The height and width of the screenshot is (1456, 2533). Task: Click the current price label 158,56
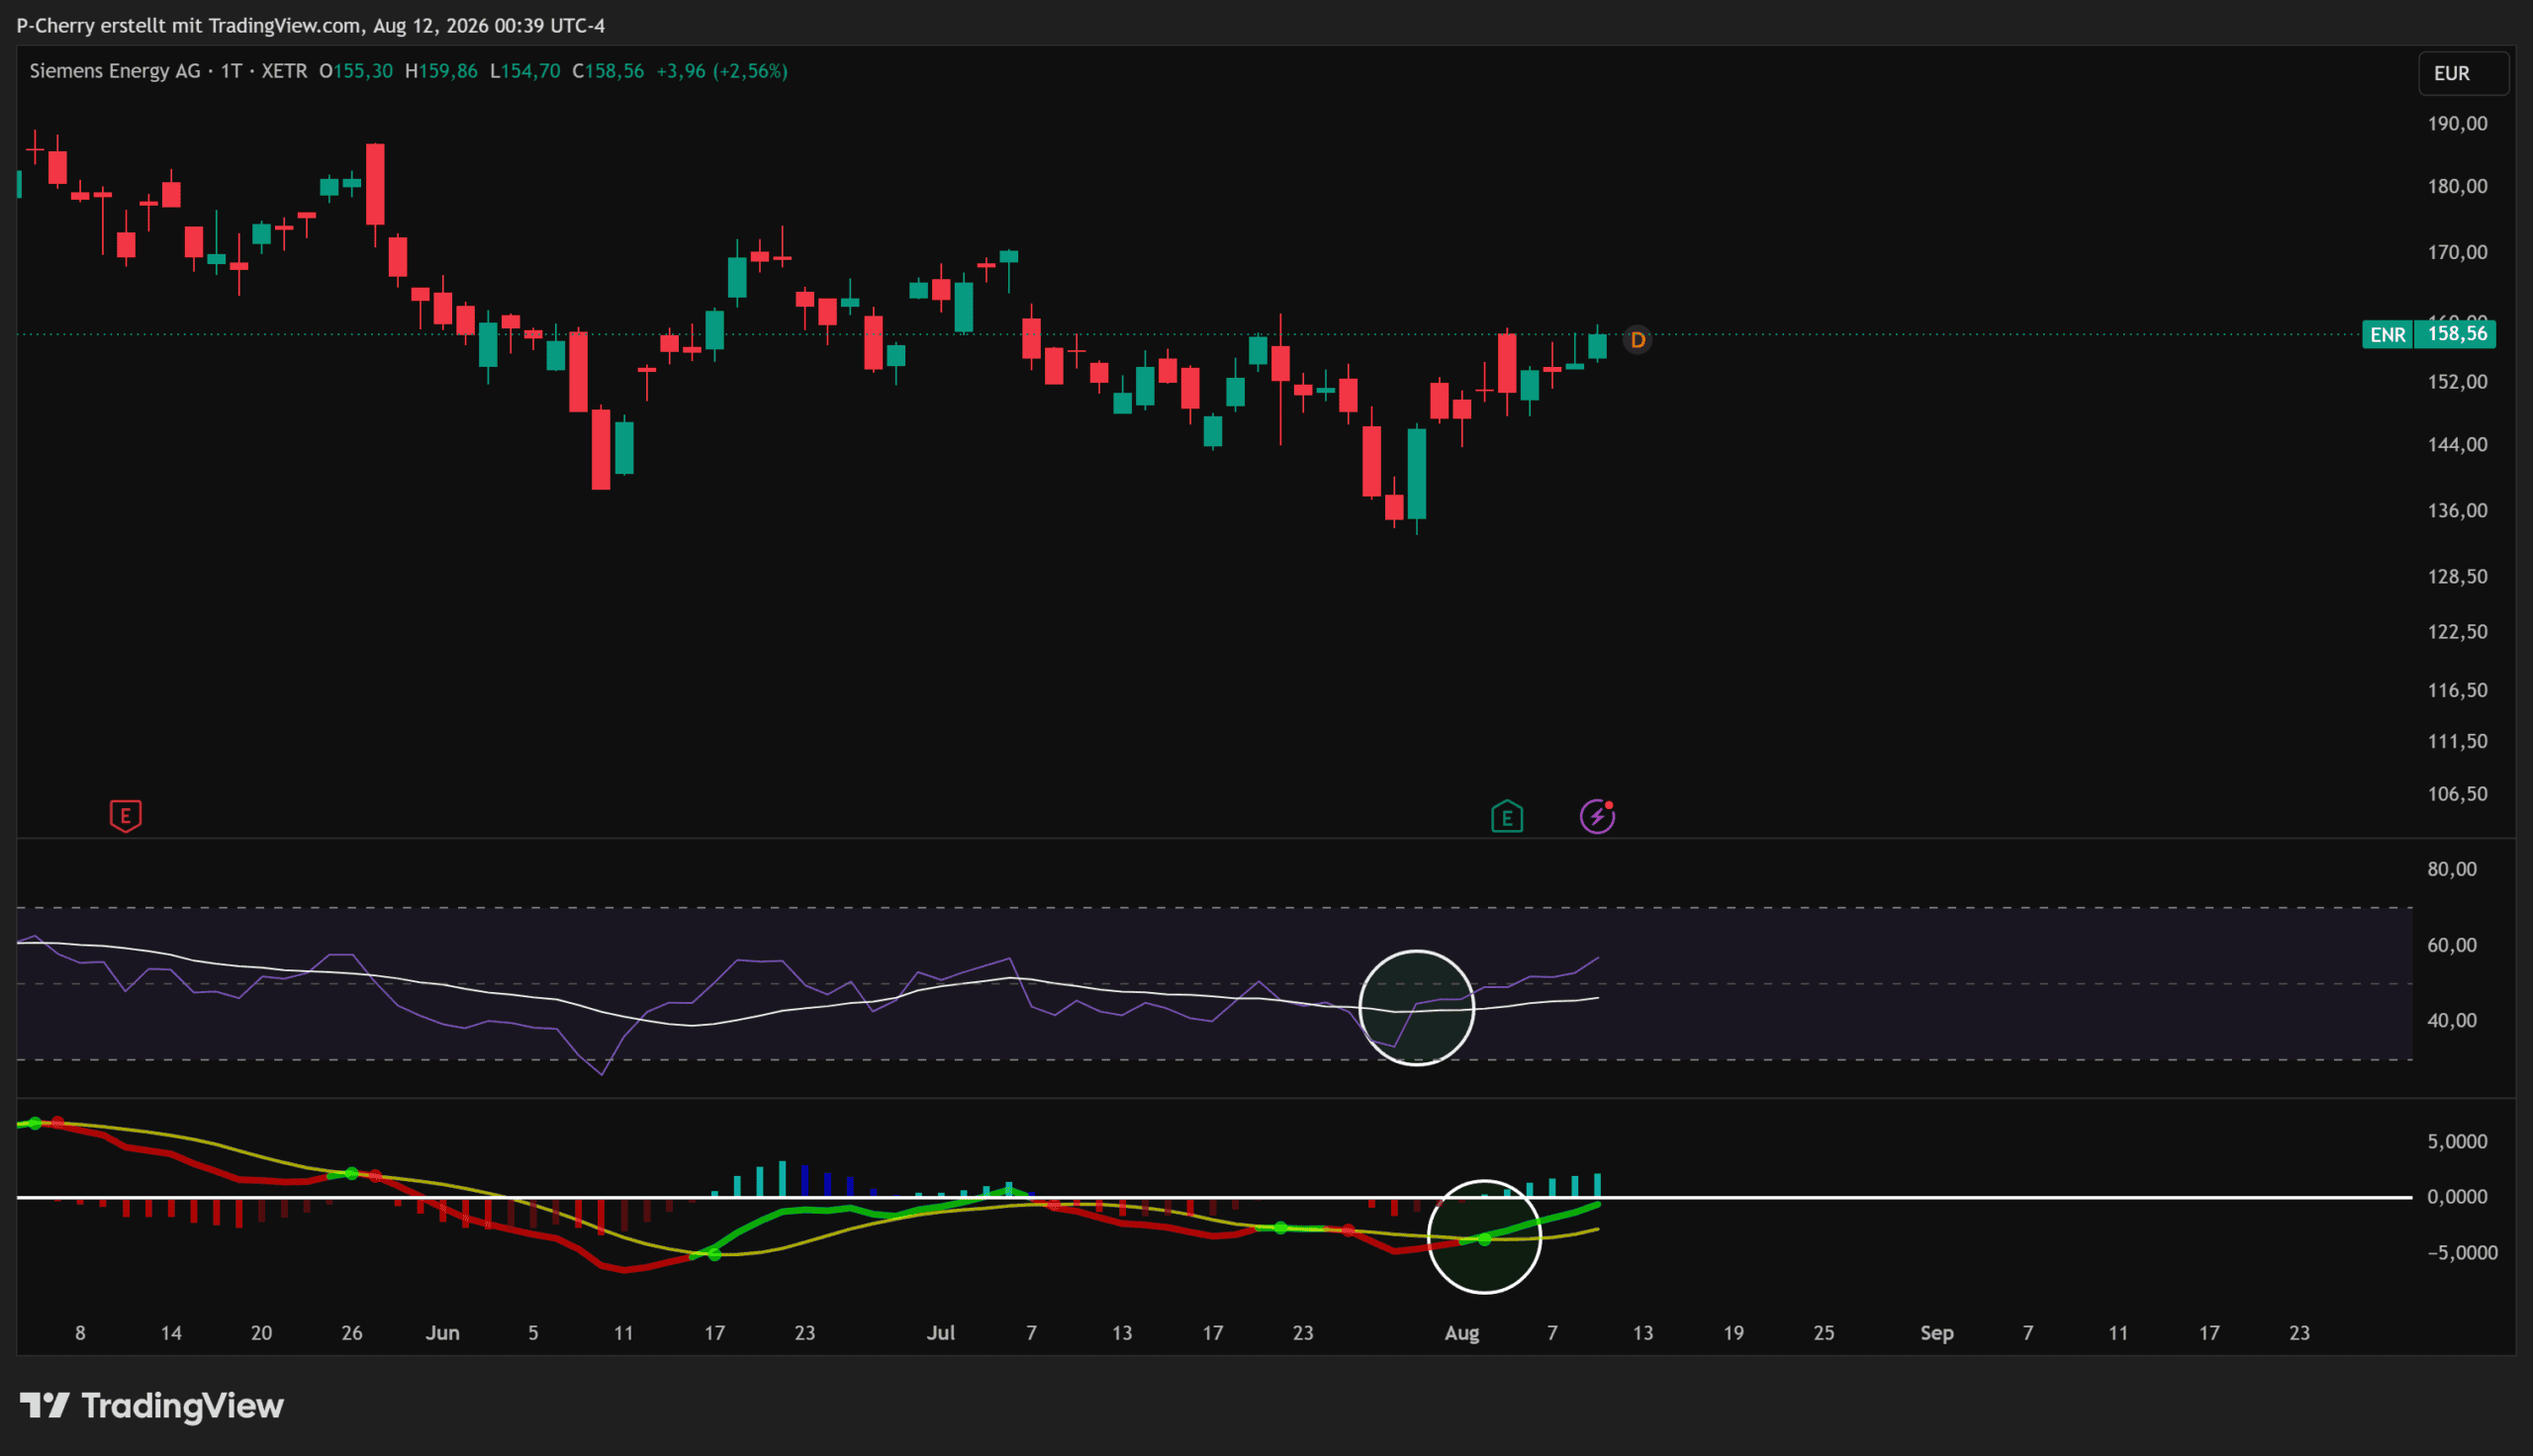pos(2456,334)
